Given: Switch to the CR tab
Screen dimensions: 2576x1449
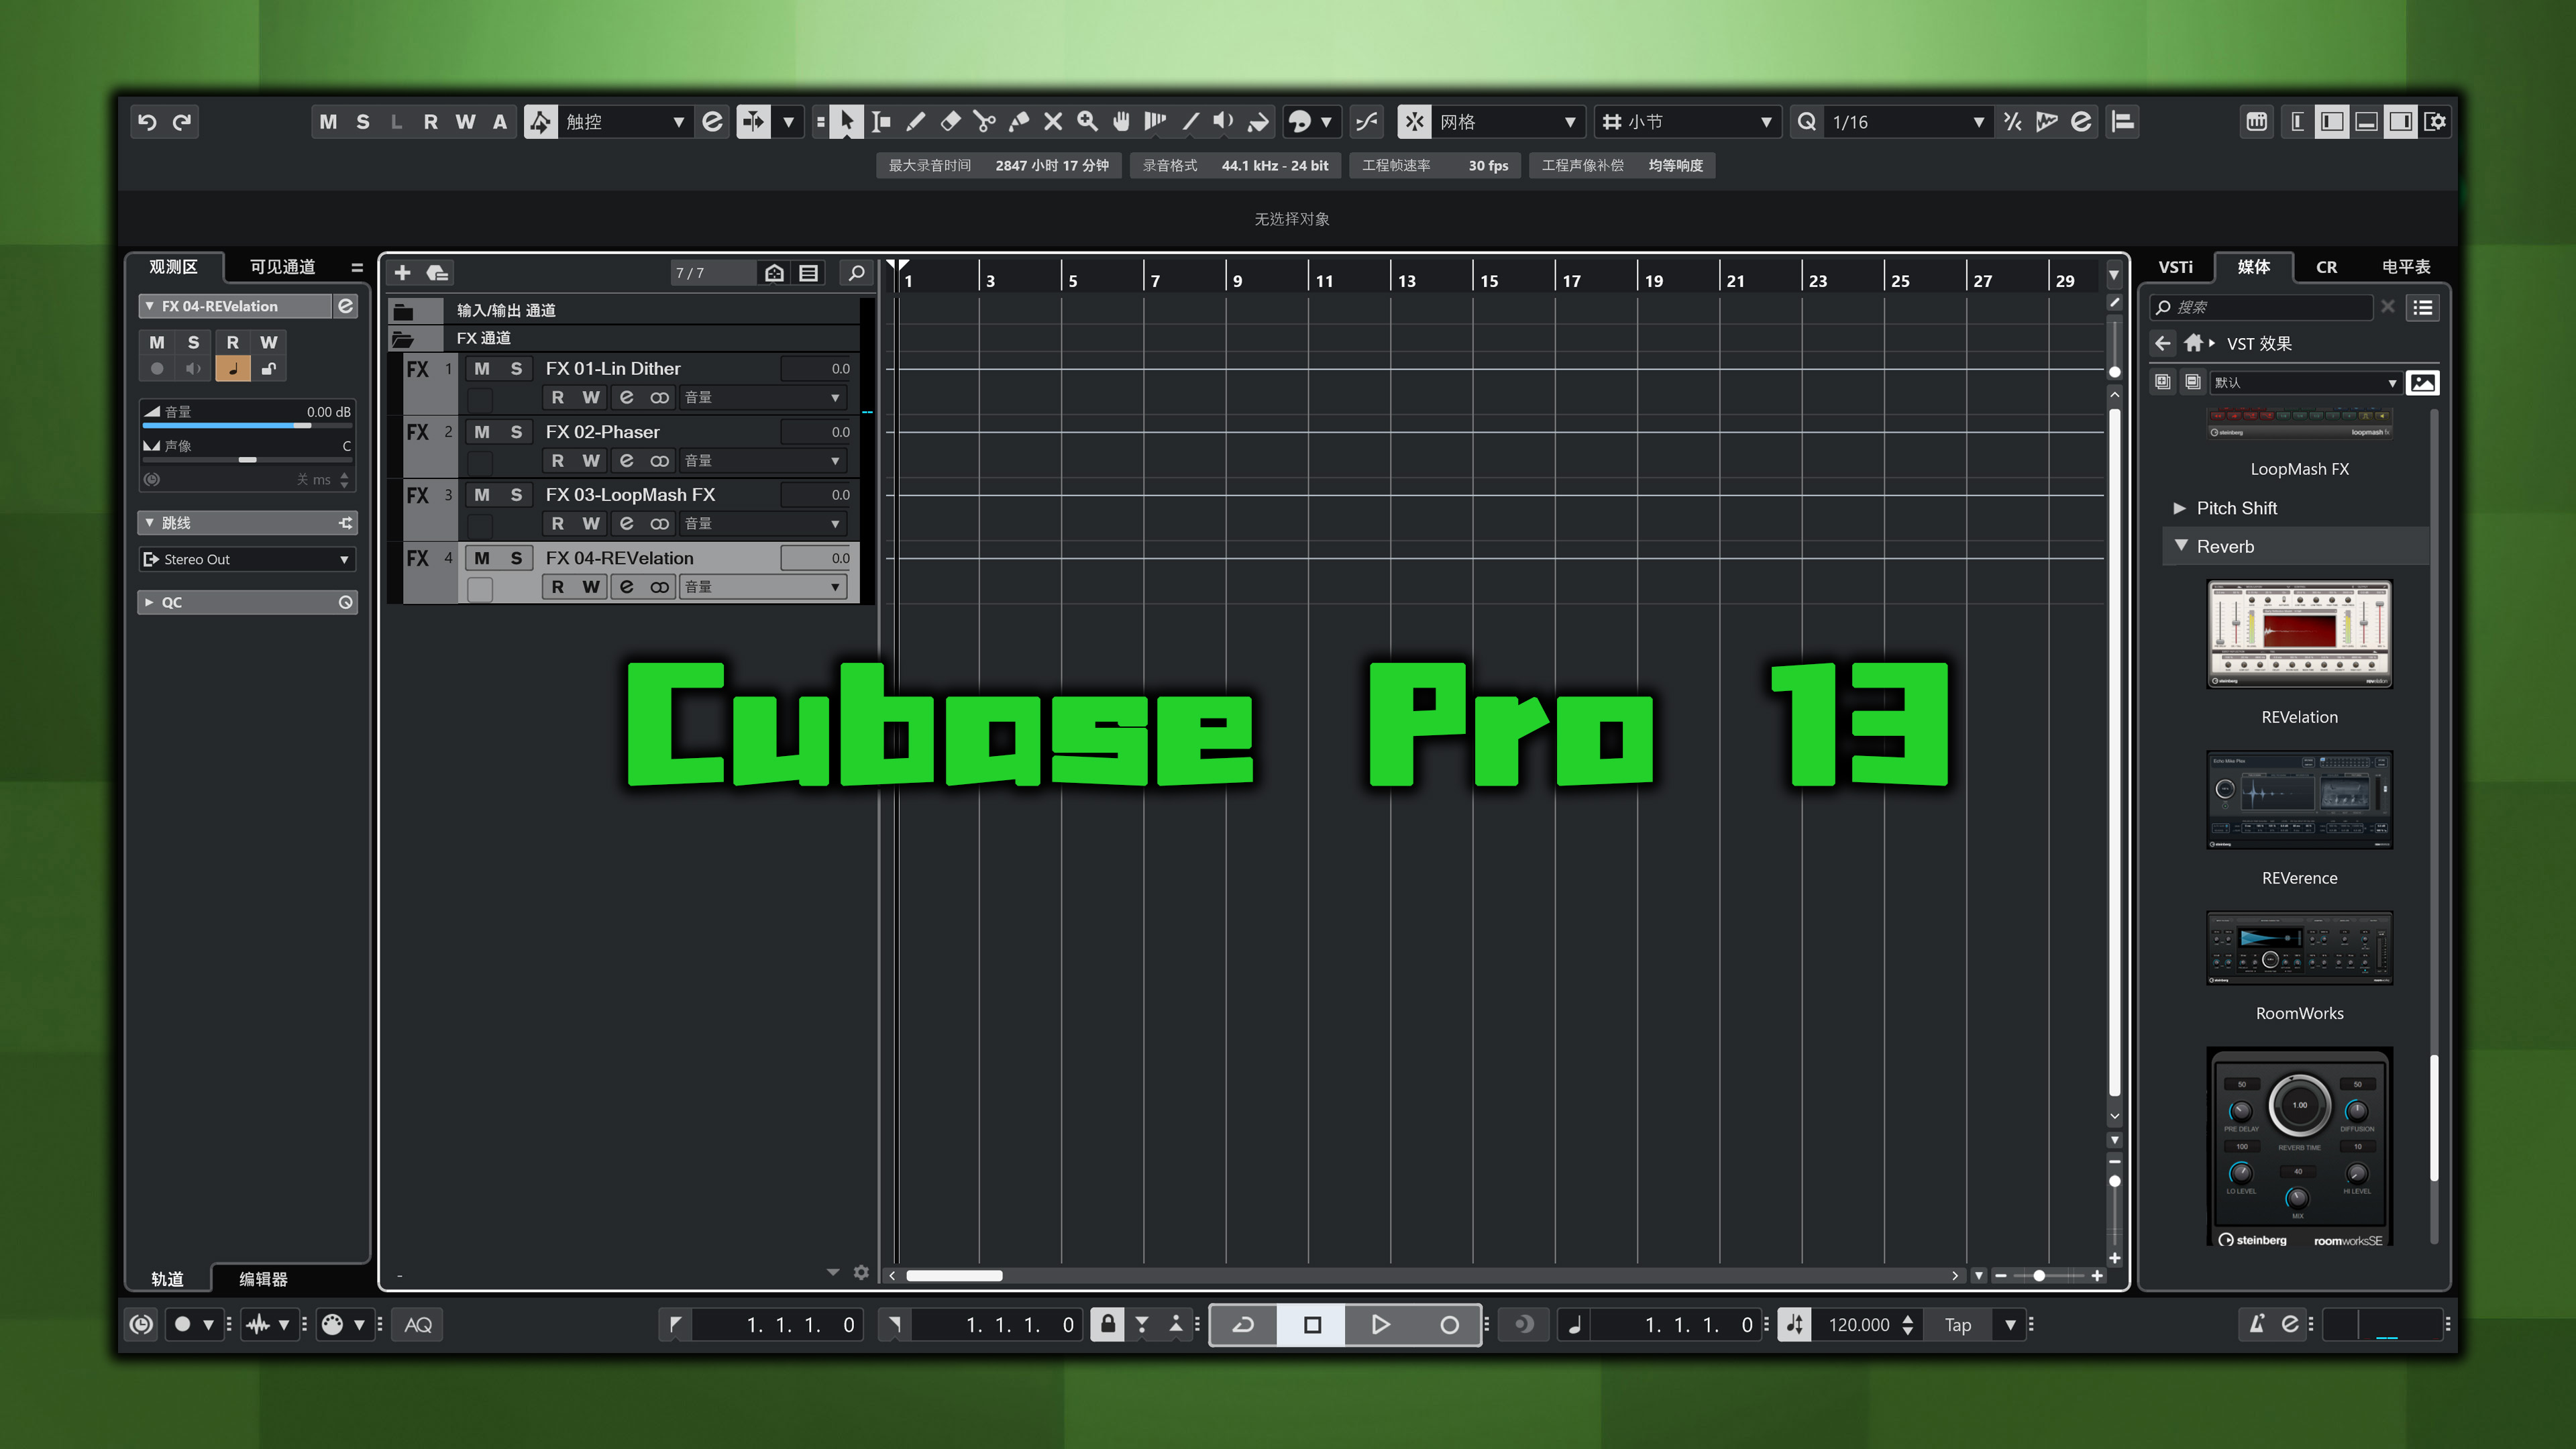Looking at the screenshot, I should pyautogui.click(x=2326, y=267).
